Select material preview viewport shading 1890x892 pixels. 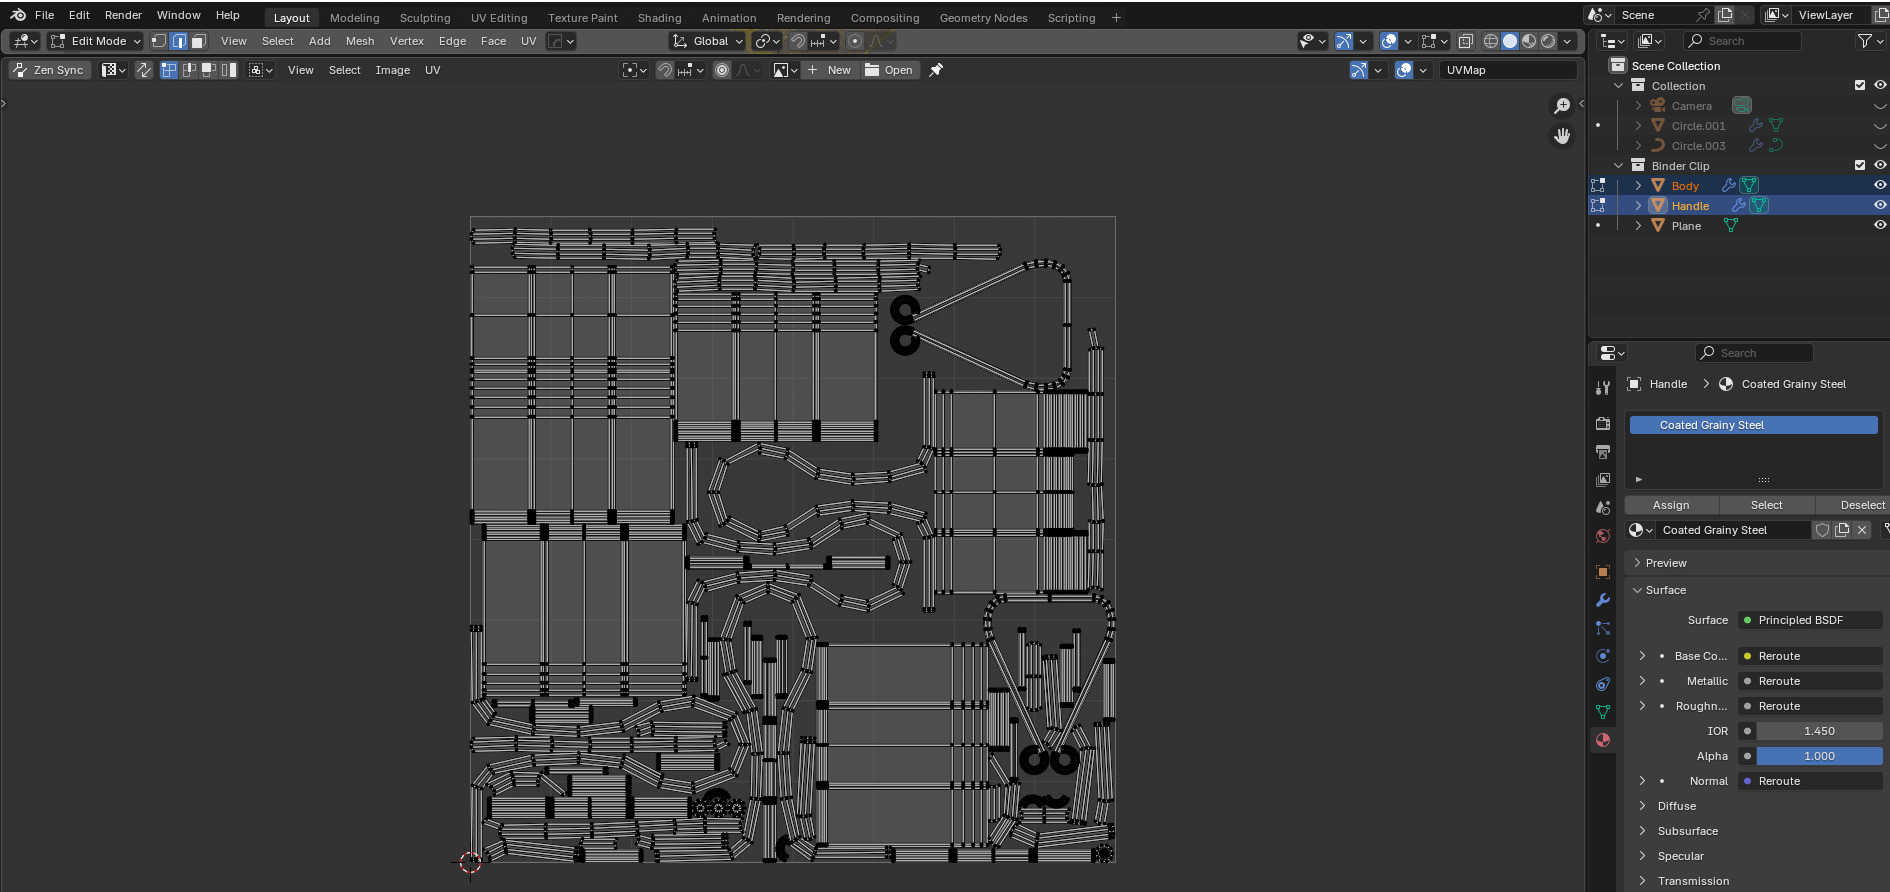[1529, 41]
